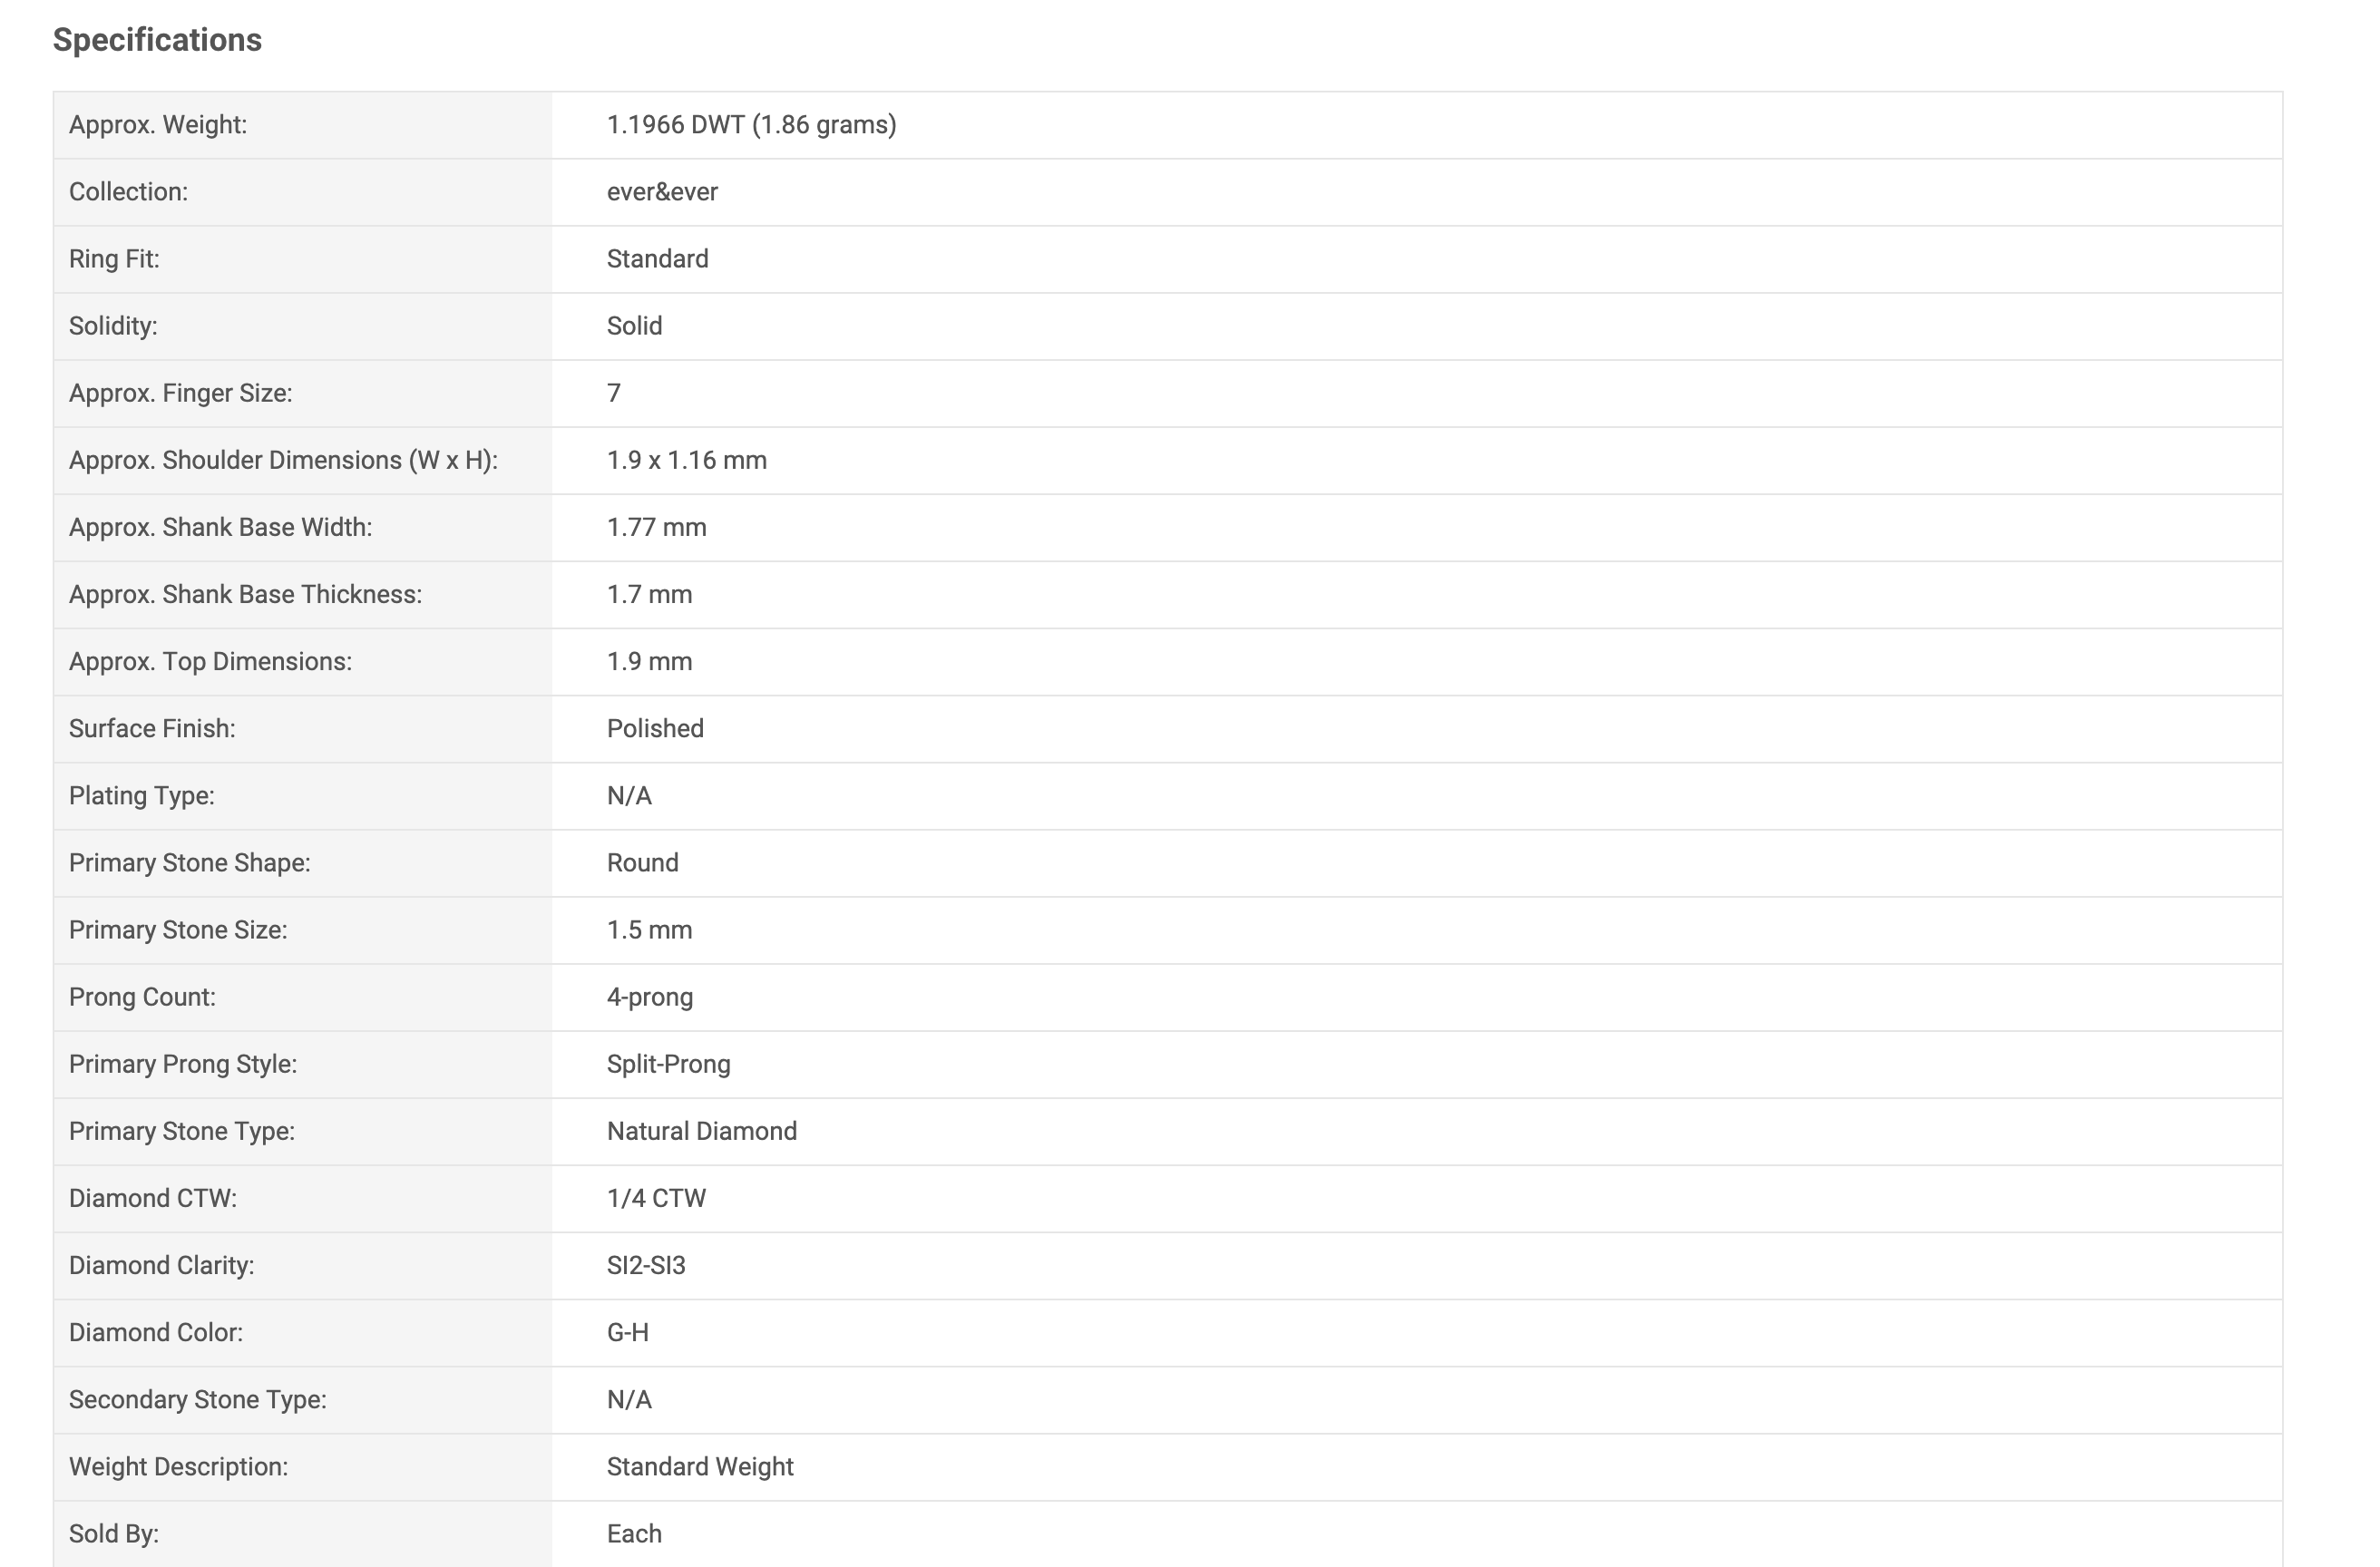The image size is (2380, 1567).
Task: Click the Solid solidity value
Action: coord(634,326)
